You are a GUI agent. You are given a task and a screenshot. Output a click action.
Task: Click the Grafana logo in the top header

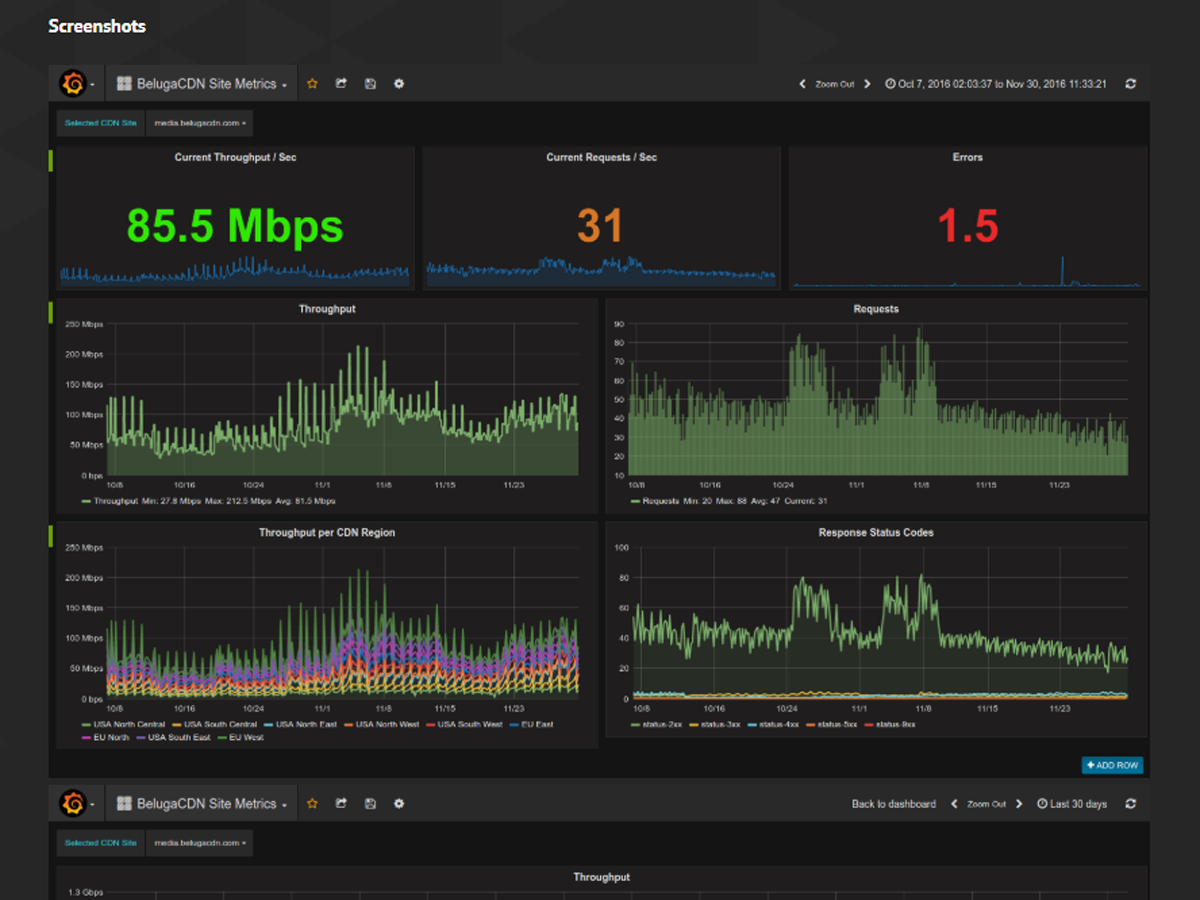(73, 84)
